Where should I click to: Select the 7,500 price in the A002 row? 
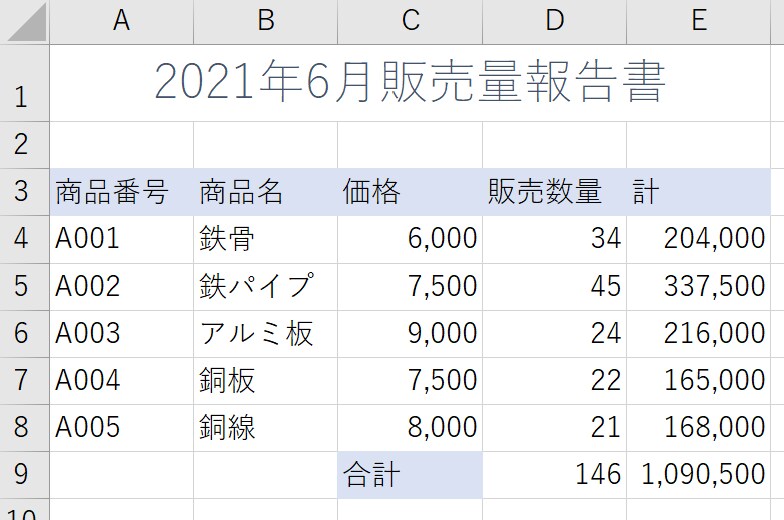(410, 286)
